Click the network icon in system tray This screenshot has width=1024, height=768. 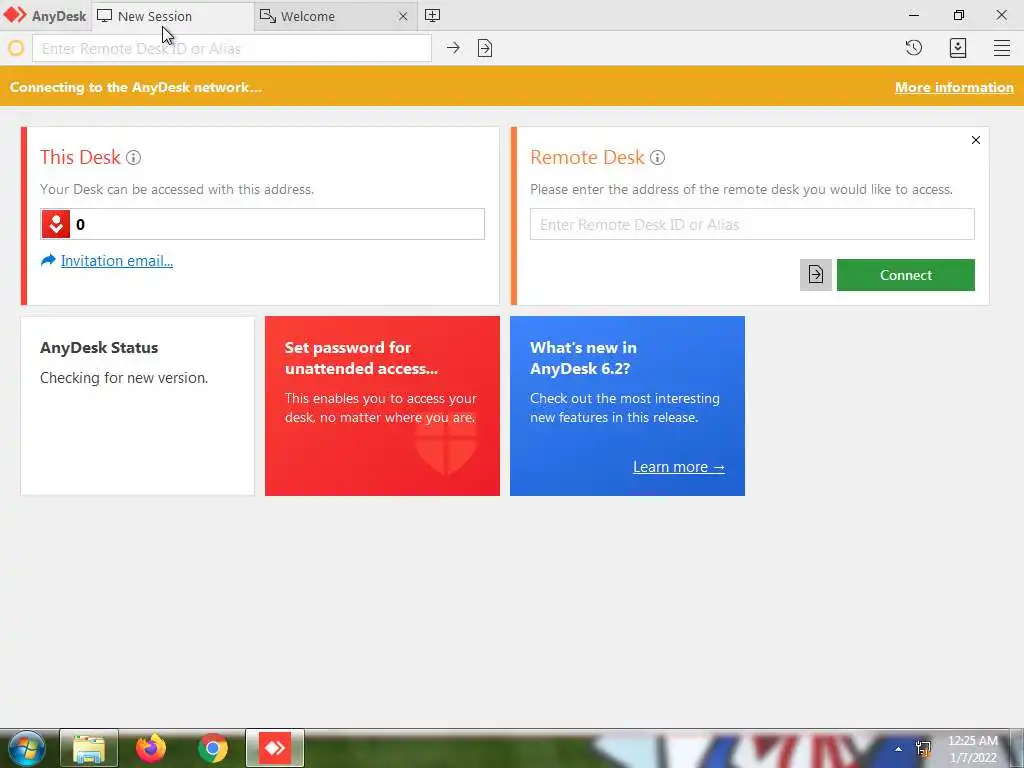tap(923, 749)
